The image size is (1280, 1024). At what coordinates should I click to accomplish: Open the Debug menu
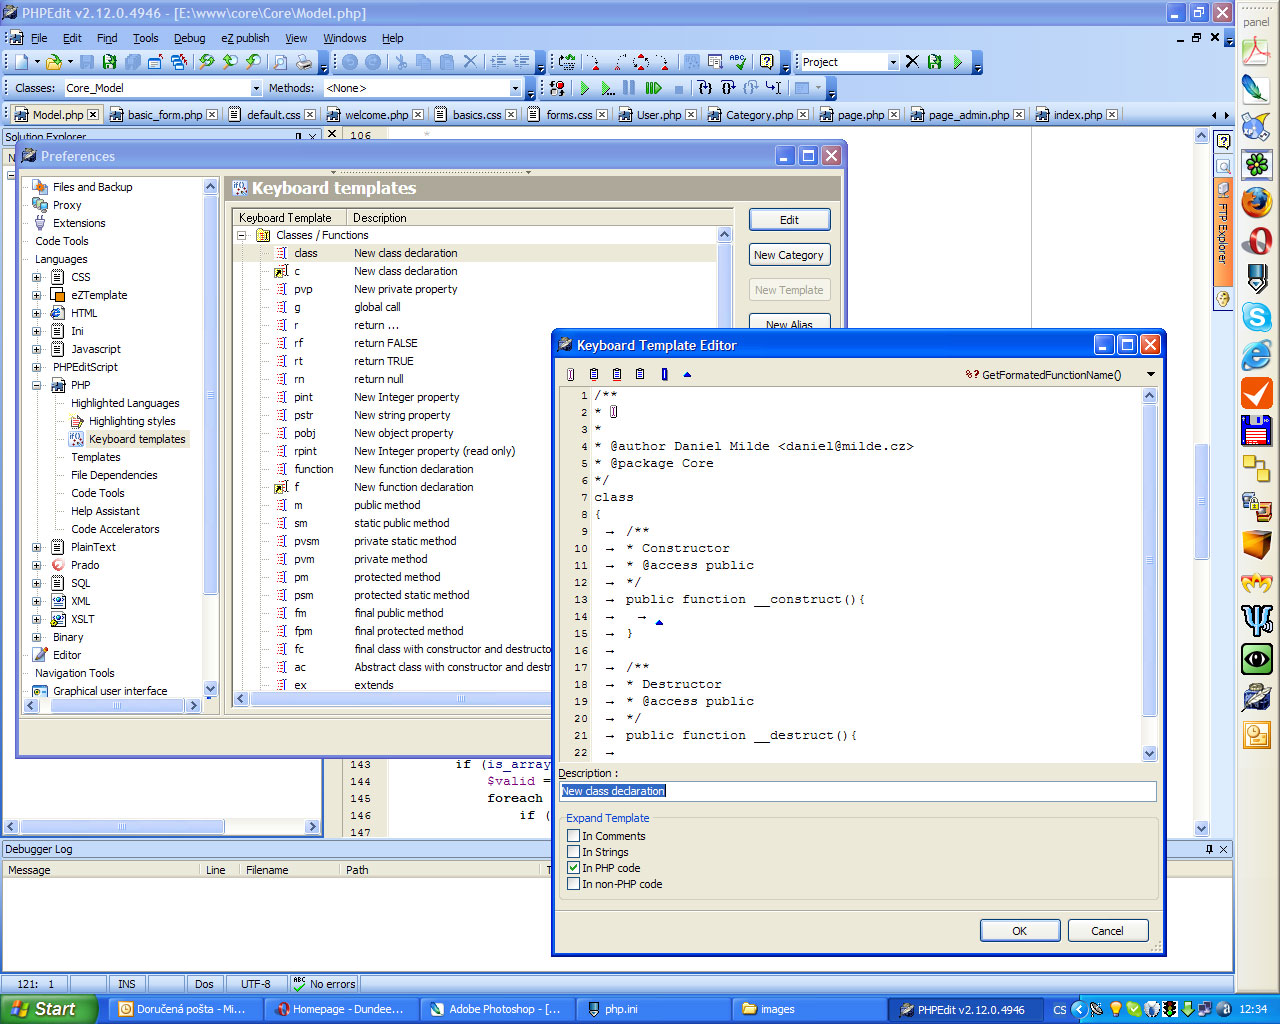tap(189, 38)
